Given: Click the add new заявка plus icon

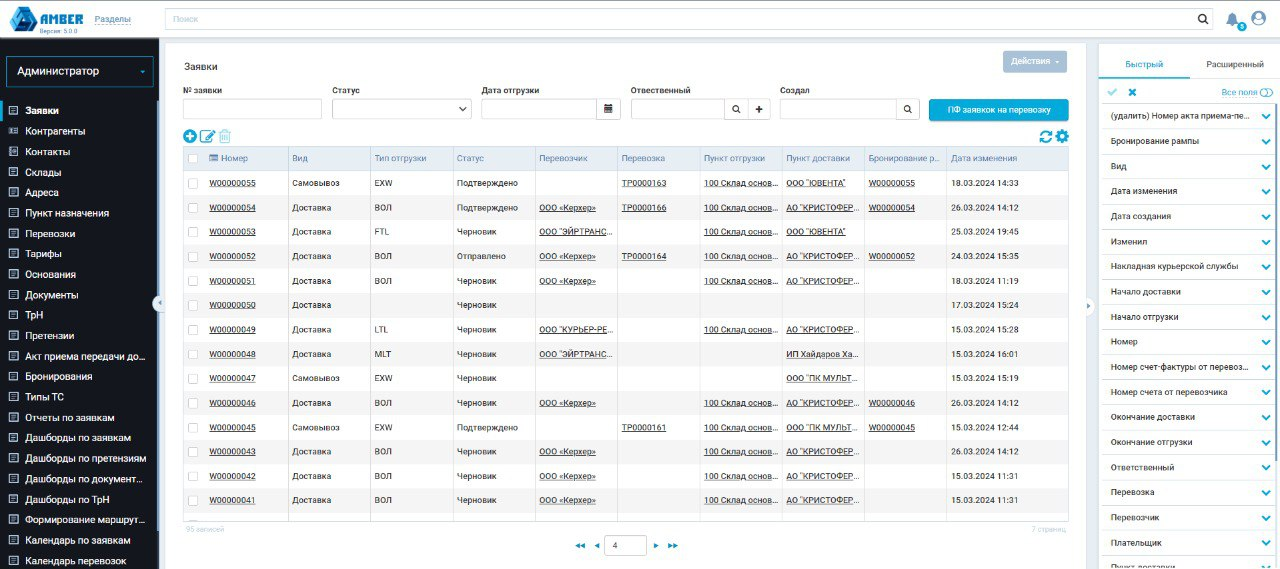Looking at the screenshot, I should (x=190, y=136).
